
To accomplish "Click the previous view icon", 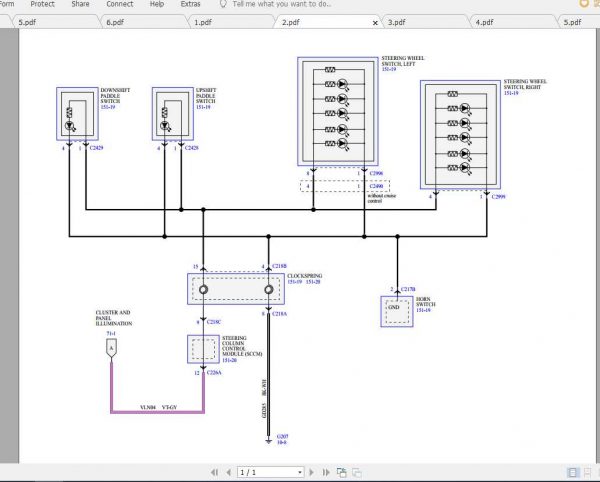I will [341, 472].
